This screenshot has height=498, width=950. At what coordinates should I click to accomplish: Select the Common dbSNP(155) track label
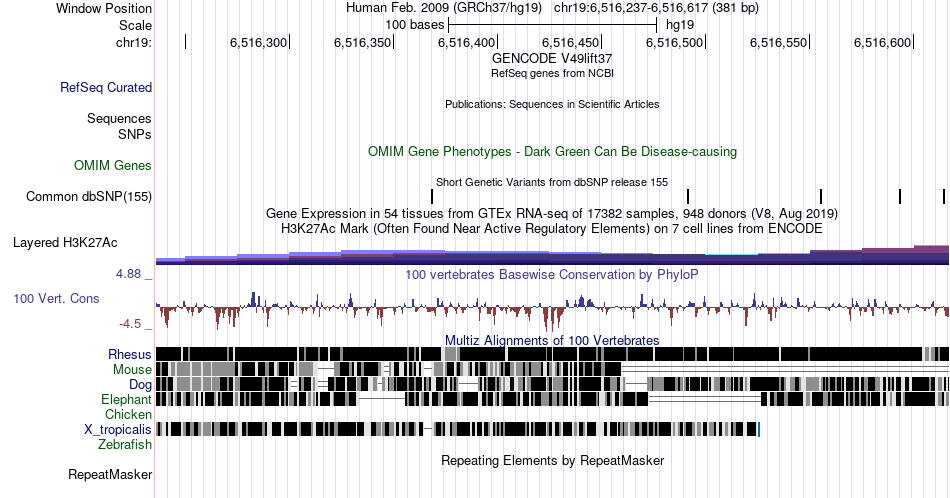coord(89,196)
